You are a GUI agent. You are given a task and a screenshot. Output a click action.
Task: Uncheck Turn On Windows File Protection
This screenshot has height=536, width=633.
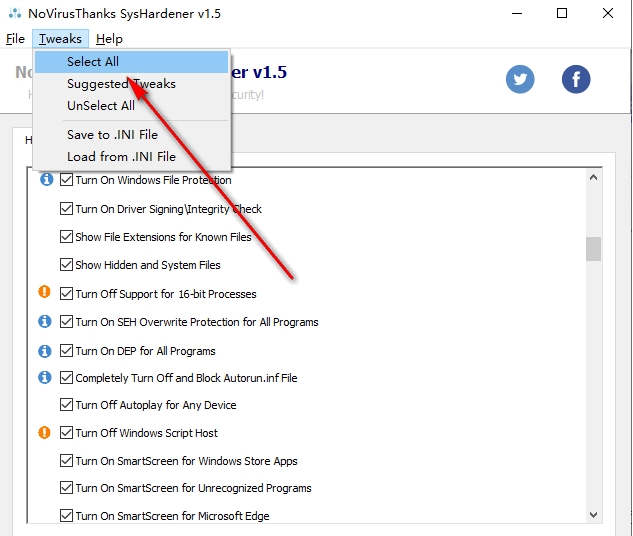(x=66, y=180)
